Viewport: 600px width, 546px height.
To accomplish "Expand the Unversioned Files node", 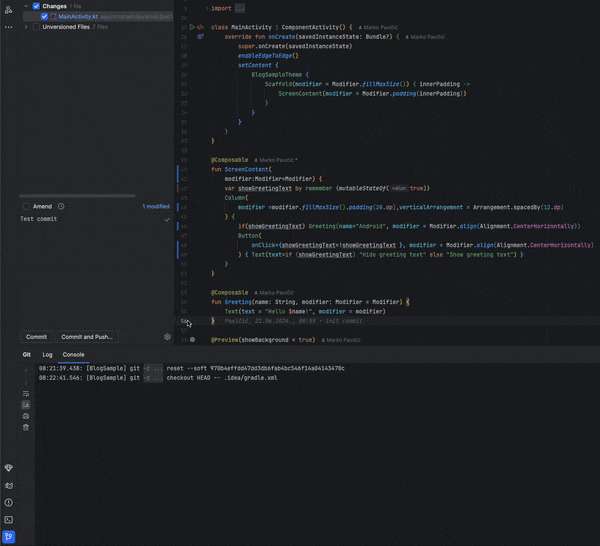I will pyautogui.click(x=25, y=27).
